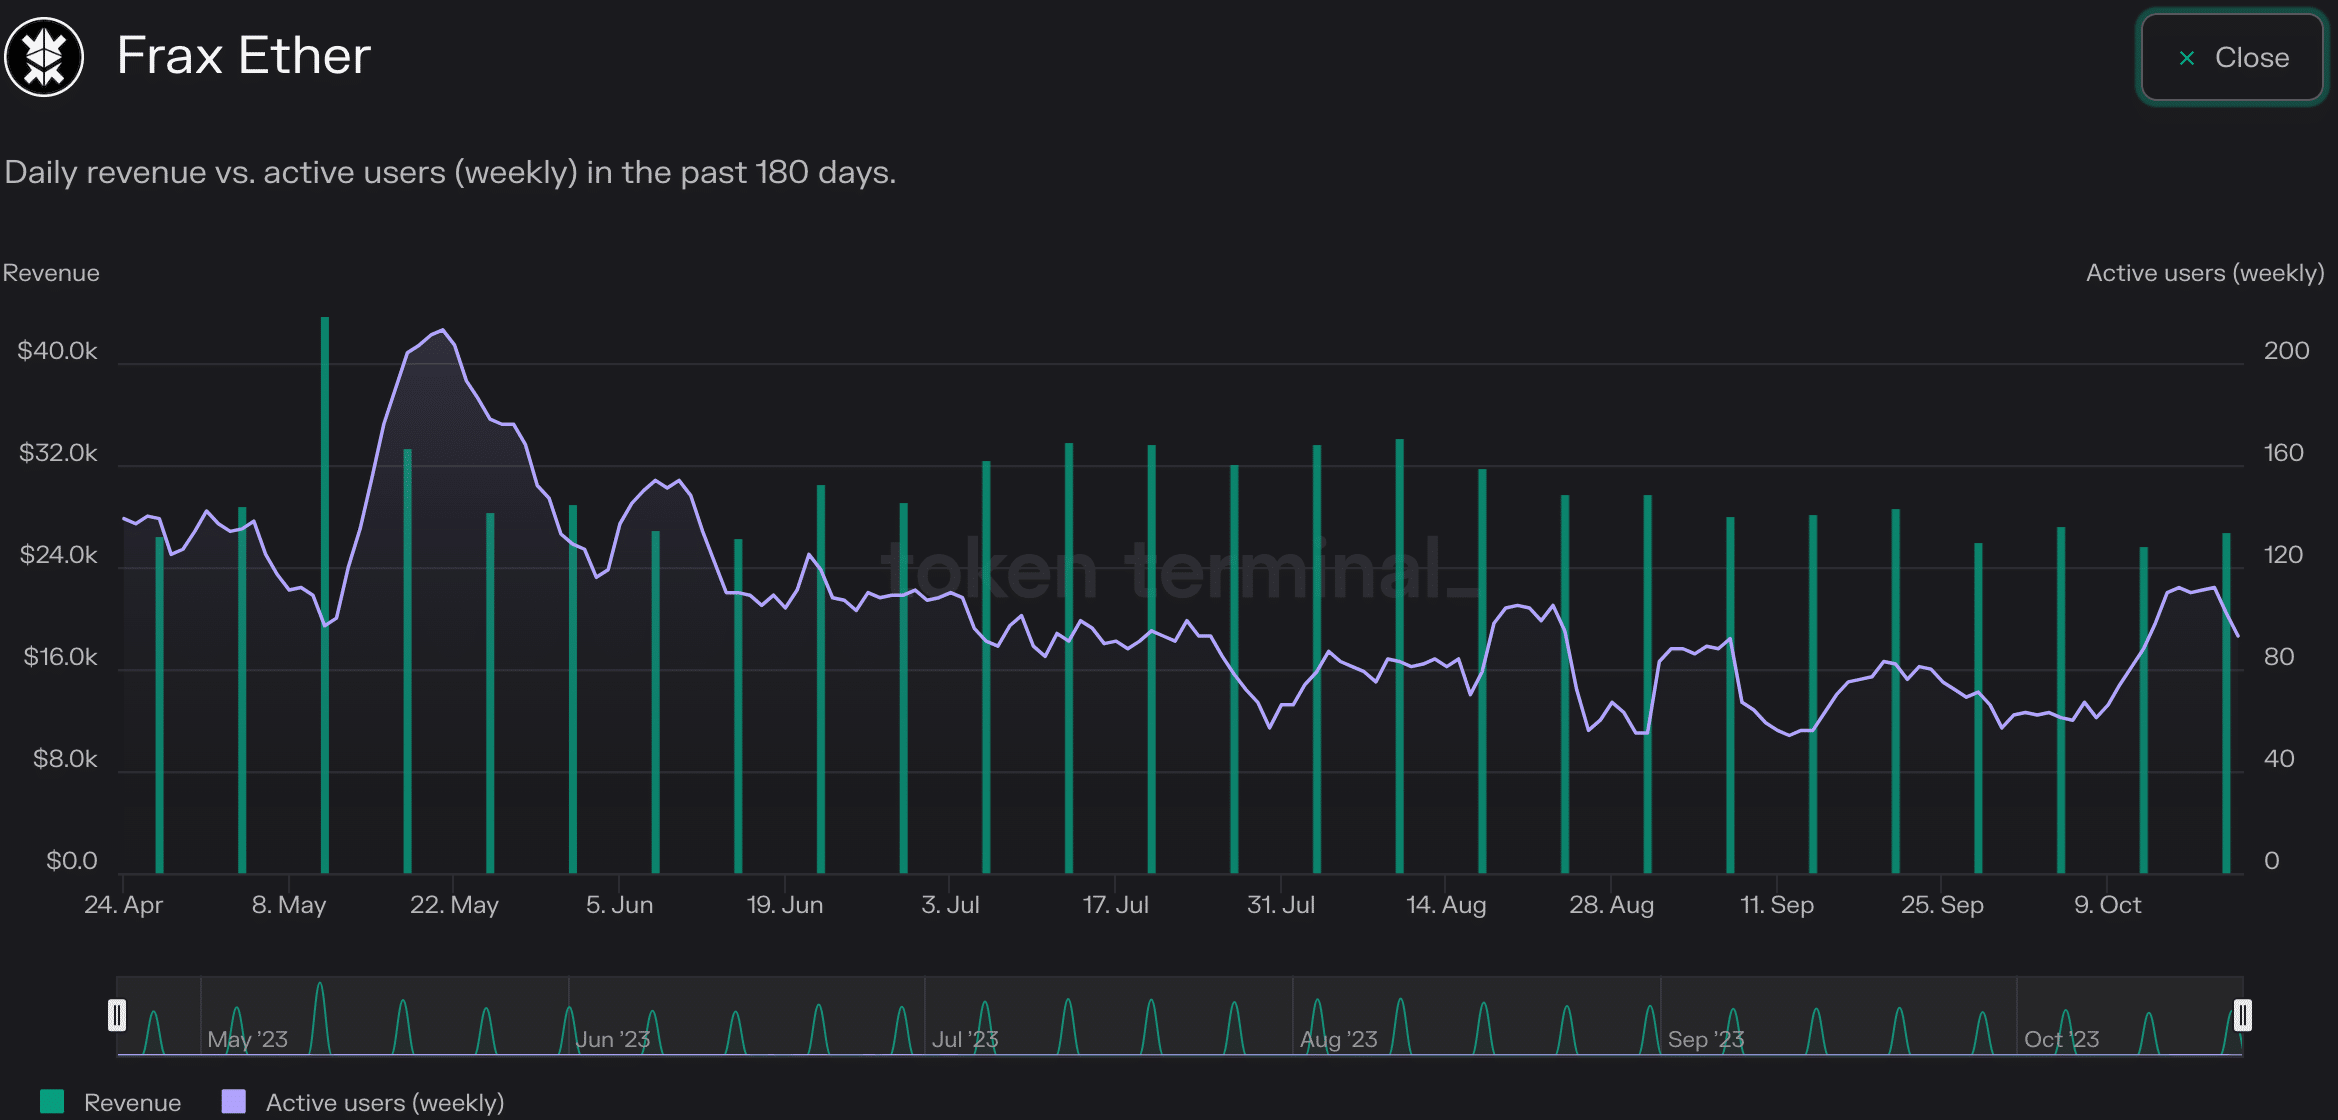The image size is (2338, 1120).
Task: Click the X icon in Close button
Action: tap(2187, 58)
